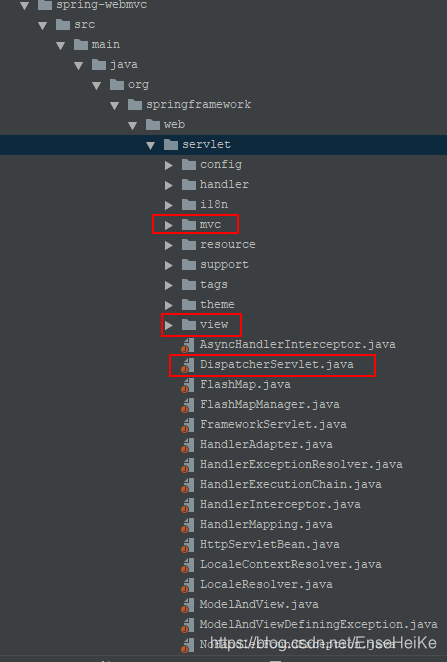Screen dimensions: 447x662
Task: Click the HandlerExceptionResolver.java file icon
Action: 188,465
